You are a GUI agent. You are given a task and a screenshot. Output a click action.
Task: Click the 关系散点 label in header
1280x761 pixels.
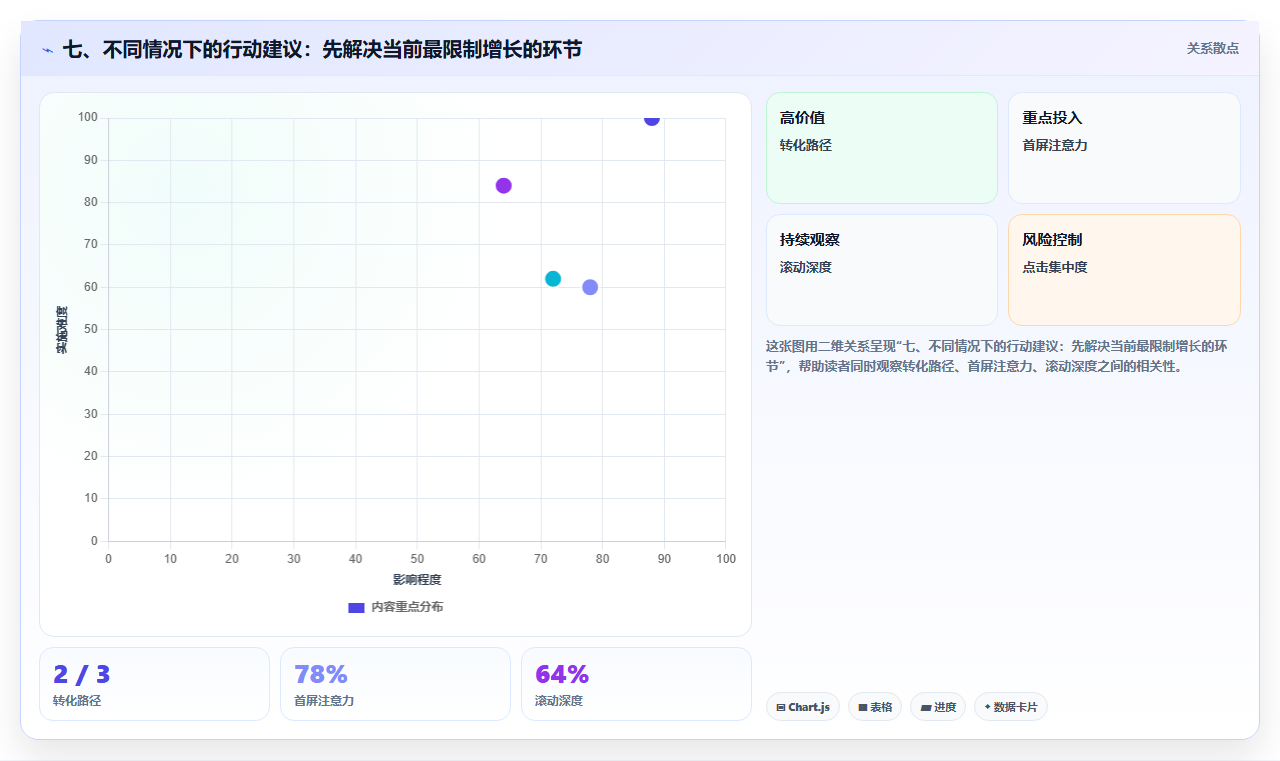point(1213,48)
